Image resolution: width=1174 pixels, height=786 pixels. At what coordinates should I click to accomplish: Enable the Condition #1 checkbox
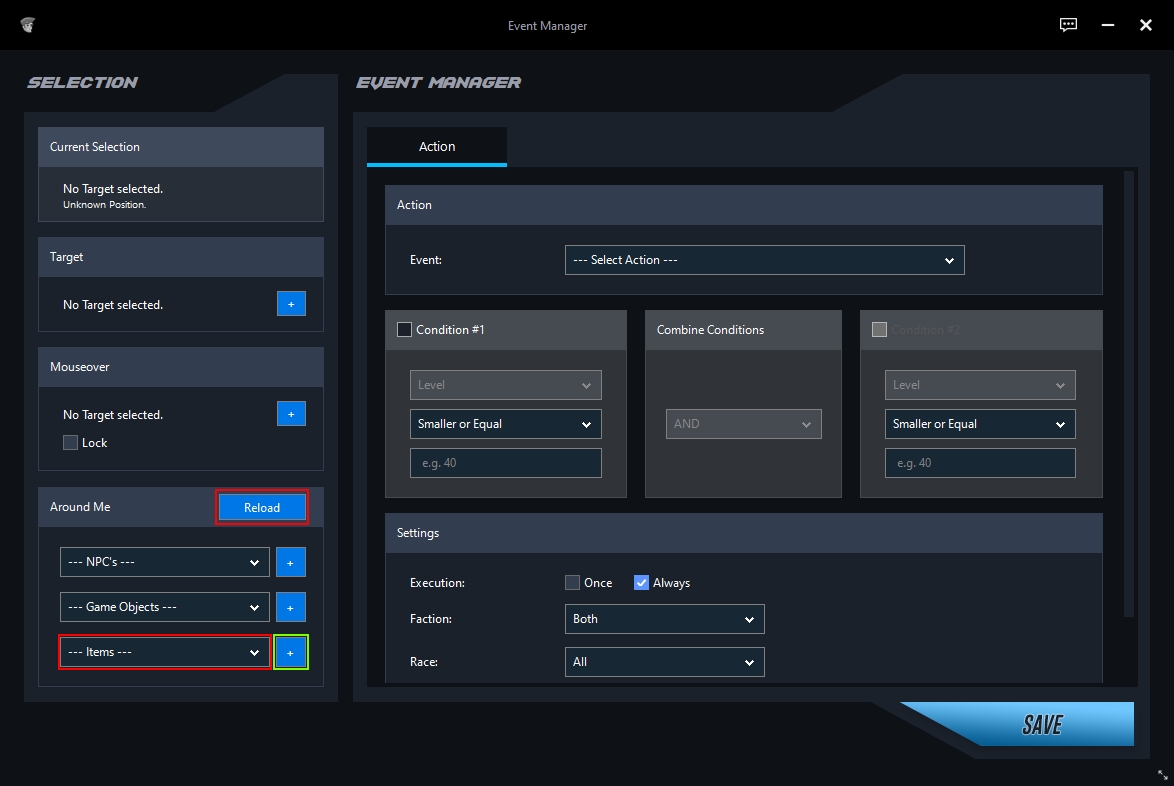405,330
